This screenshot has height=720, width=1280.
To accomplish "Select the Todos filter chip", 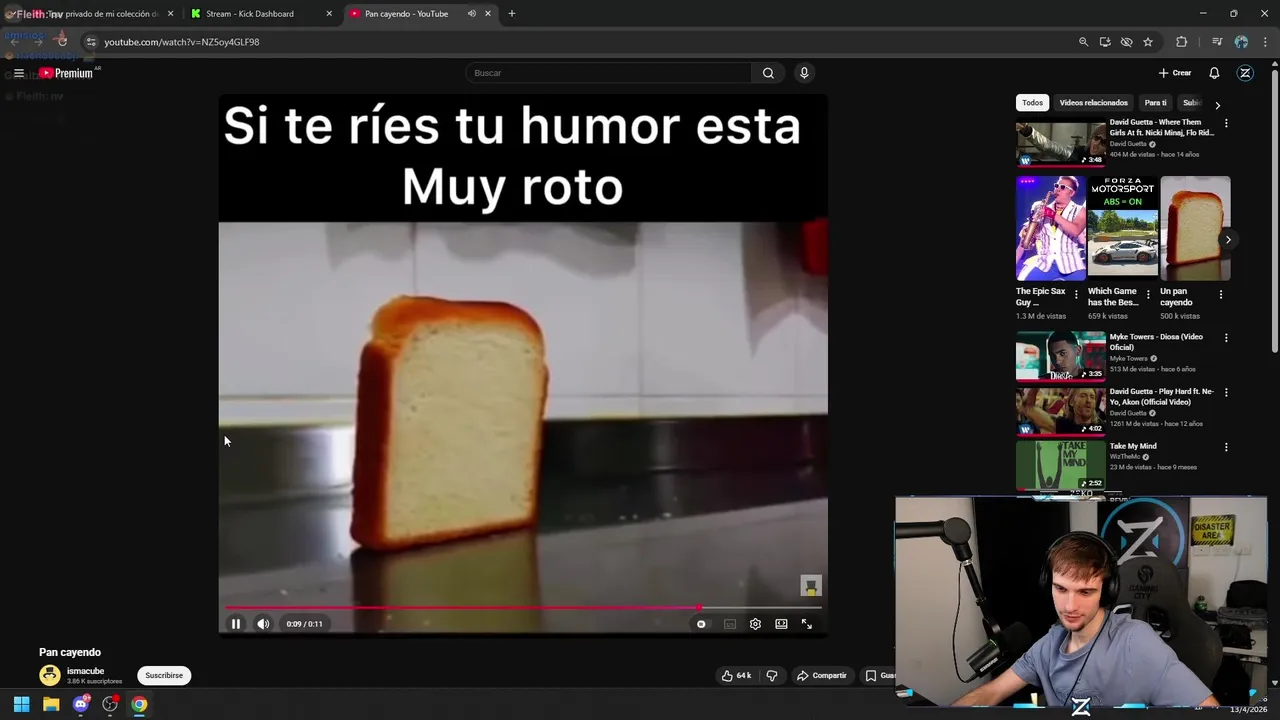I will (x=1033, y=103).
